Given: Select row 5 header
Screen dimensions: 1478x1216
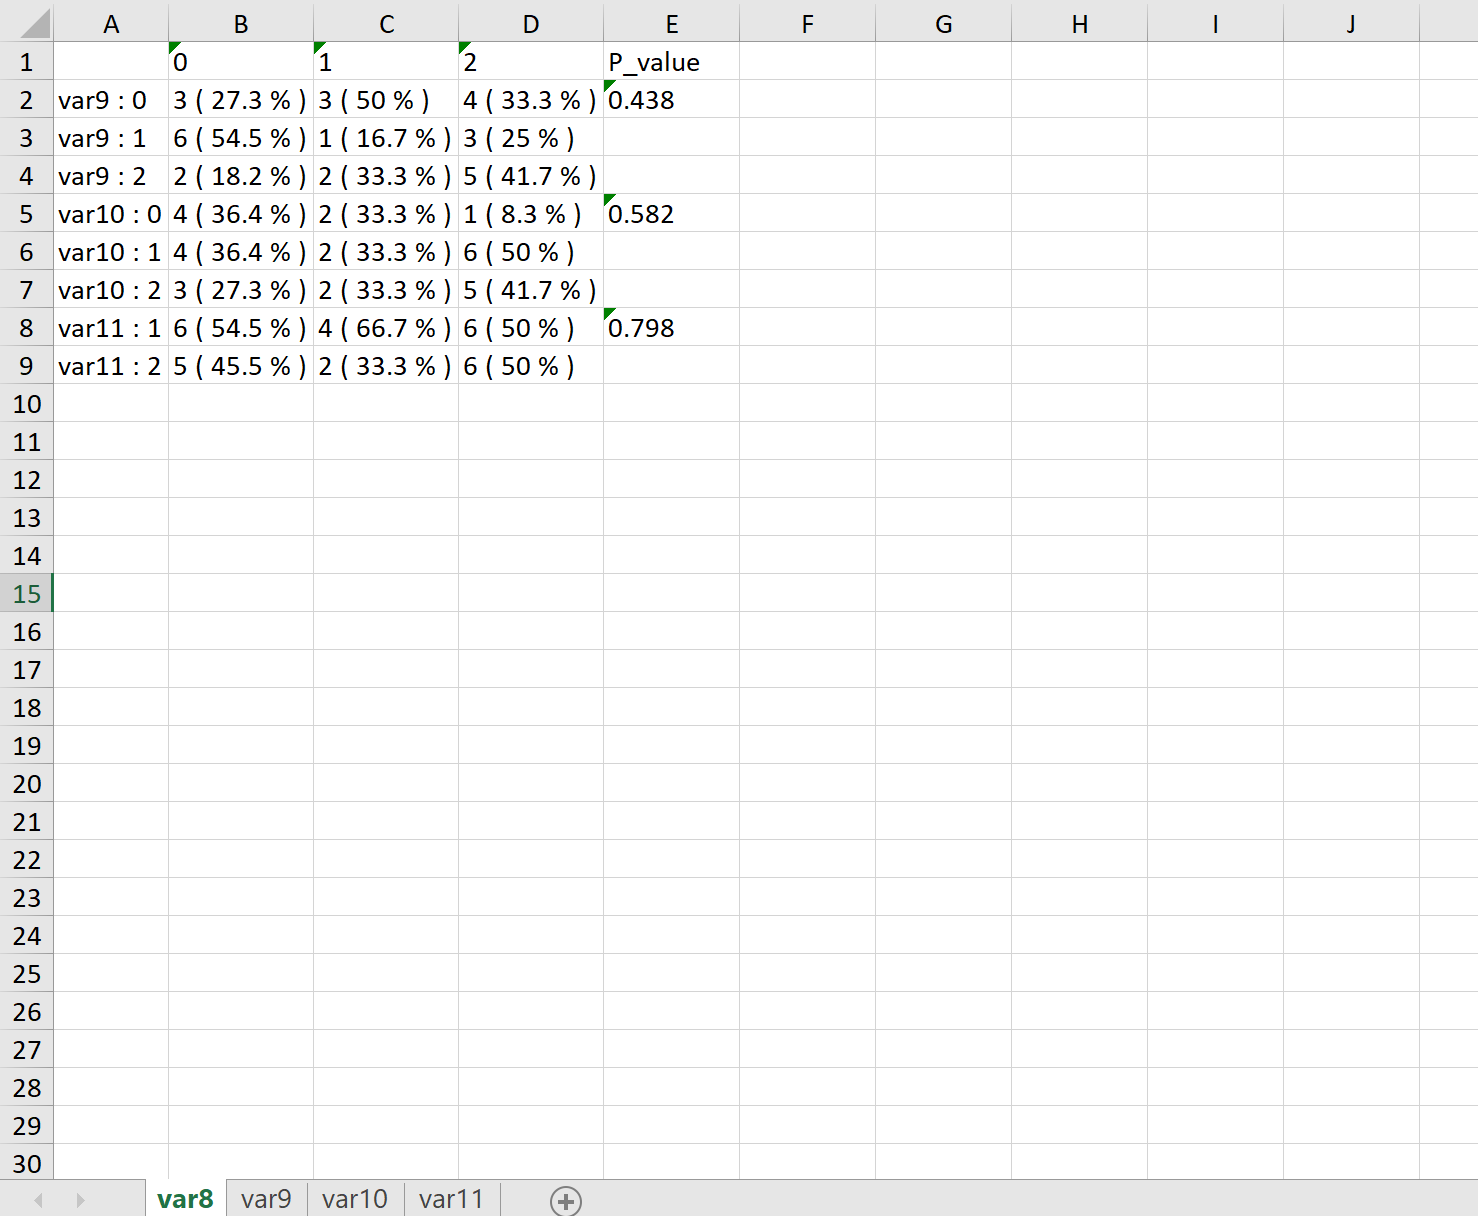Looking at the screenshot, I should click(x=27, y=214).
